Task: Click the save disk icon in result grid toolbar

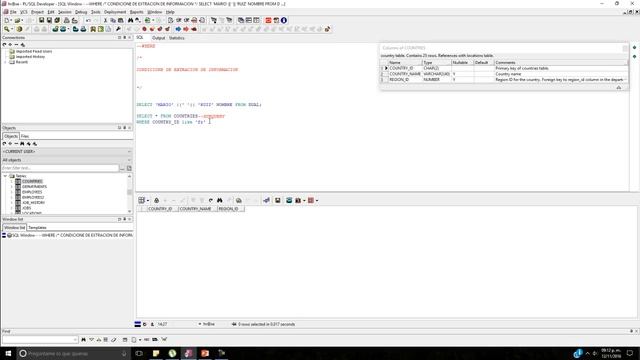Action: tap(278, 200)
